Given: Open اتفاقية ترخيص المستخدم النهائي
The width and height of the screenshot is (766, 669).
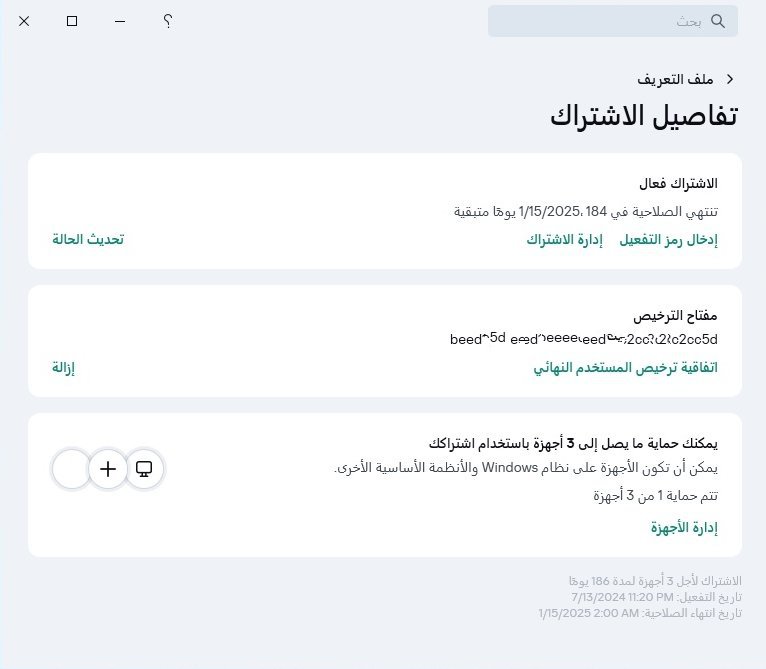Looking at the screenshot, I should pyautogui.click(x=625, y=367).
